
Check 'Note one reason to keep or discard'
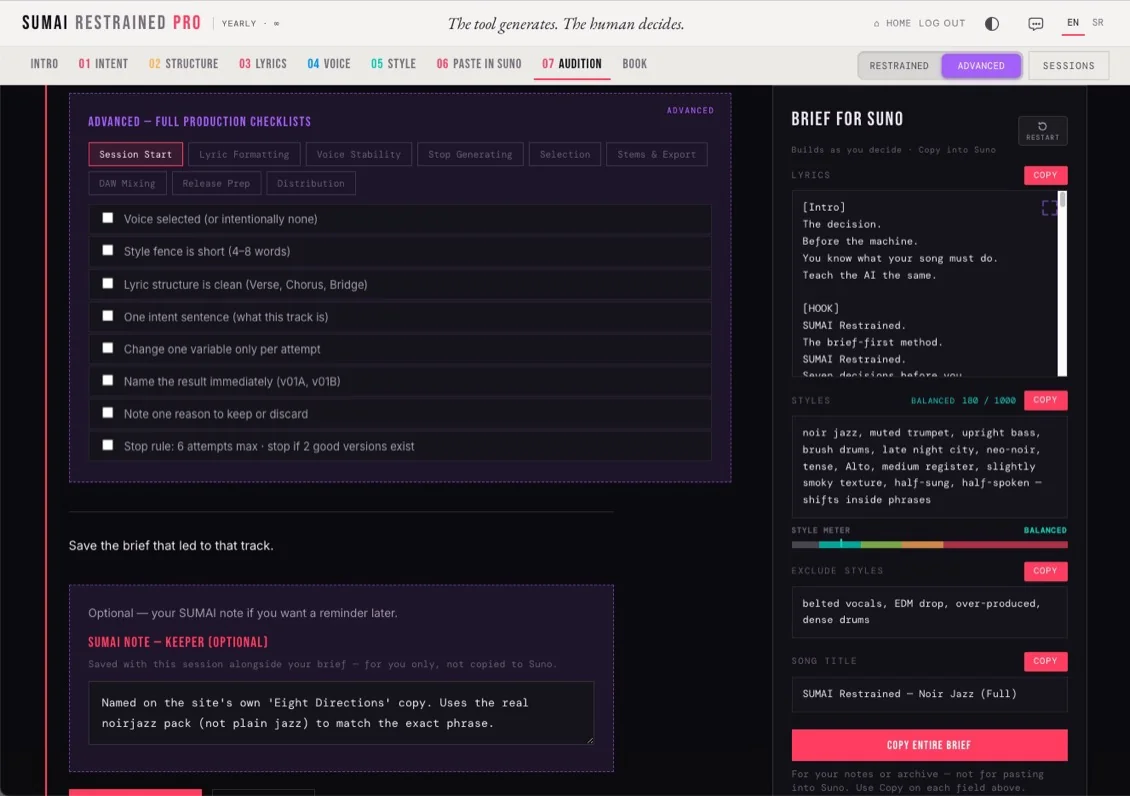(107, 413)
